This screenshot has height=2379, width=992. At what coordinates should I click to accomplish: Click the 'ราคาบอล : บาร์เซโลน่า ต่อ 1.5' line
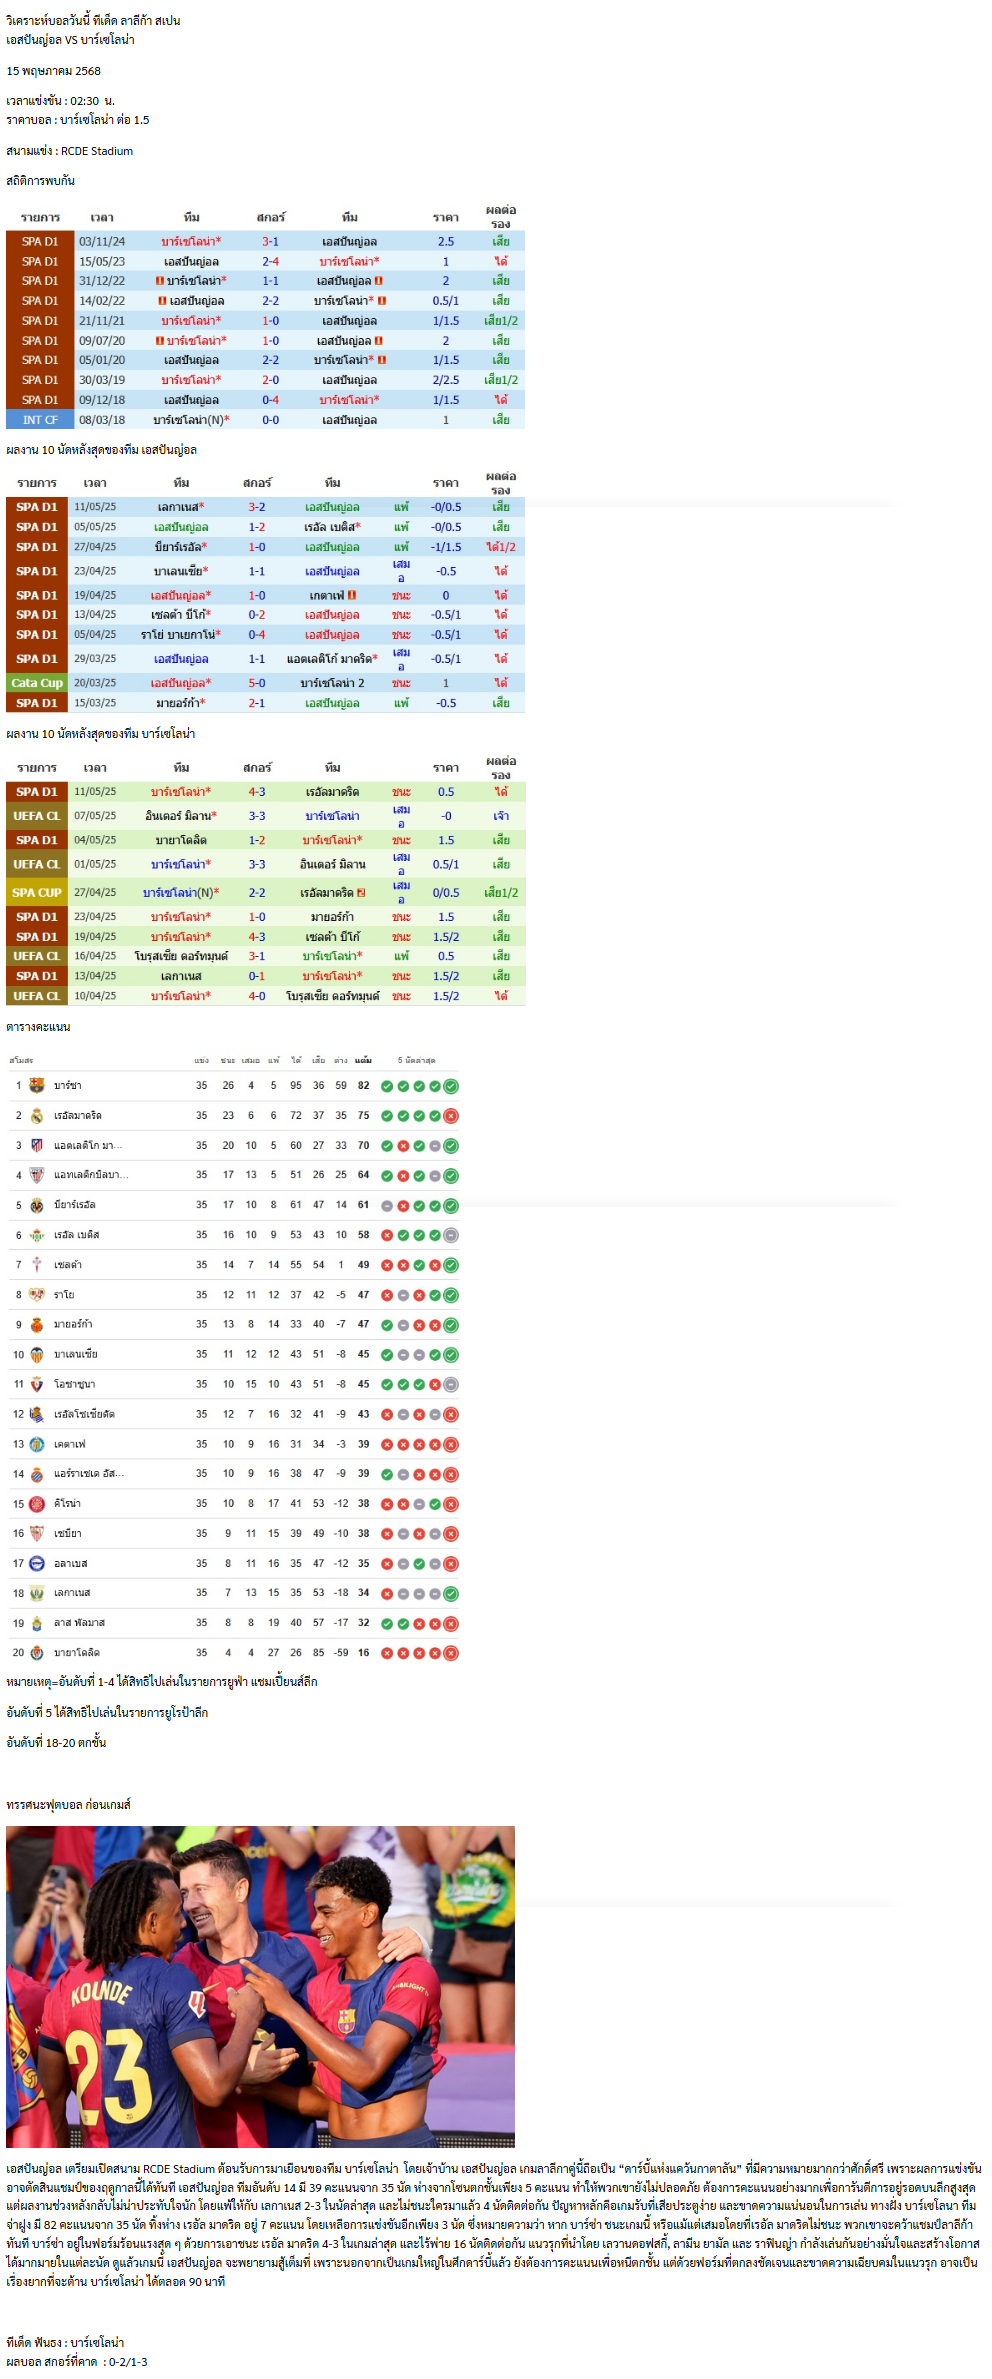click(78, 120)
